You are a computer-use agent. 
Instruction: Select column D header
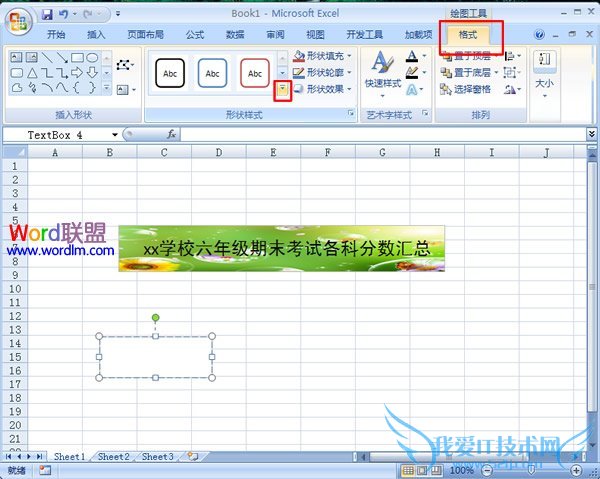click(218, 152)
